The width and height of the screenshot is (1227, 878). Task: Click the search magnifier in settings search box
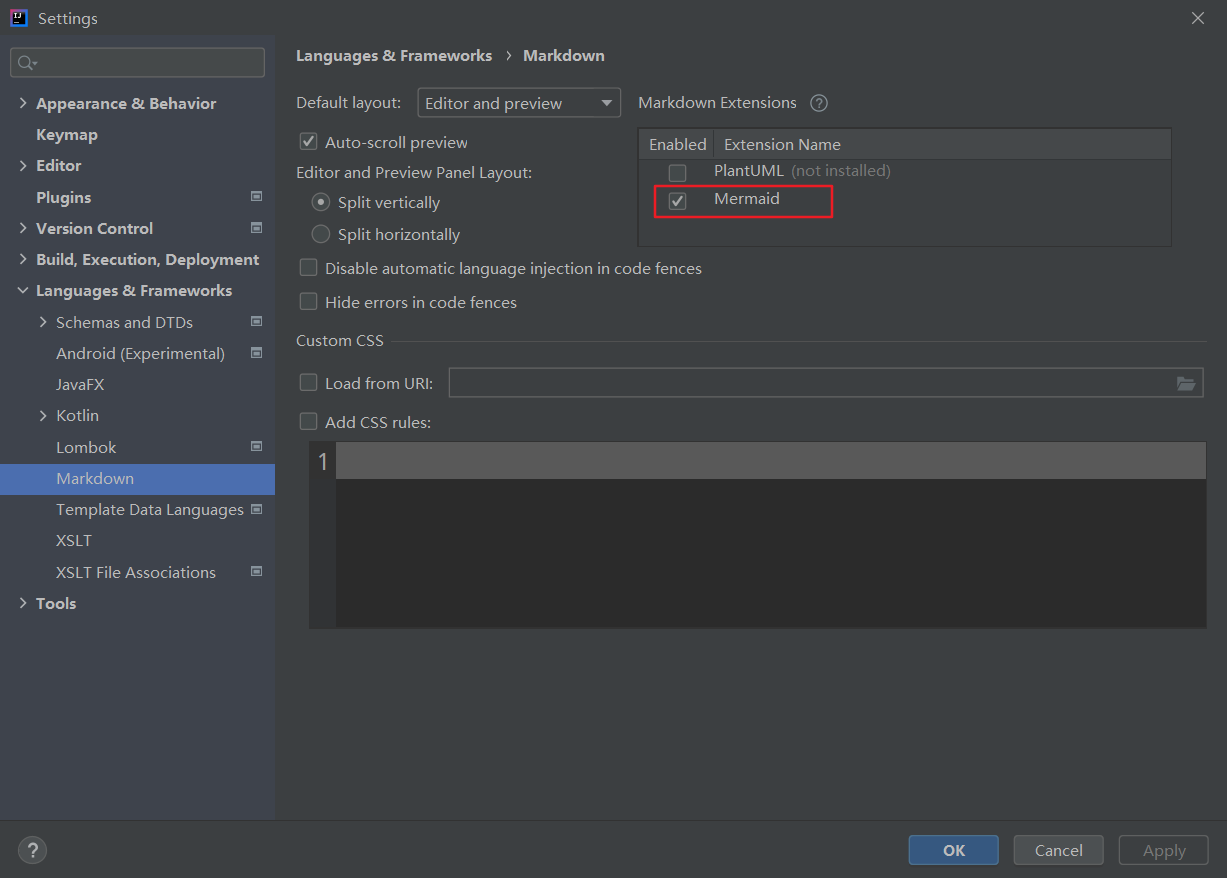(23, 62)
